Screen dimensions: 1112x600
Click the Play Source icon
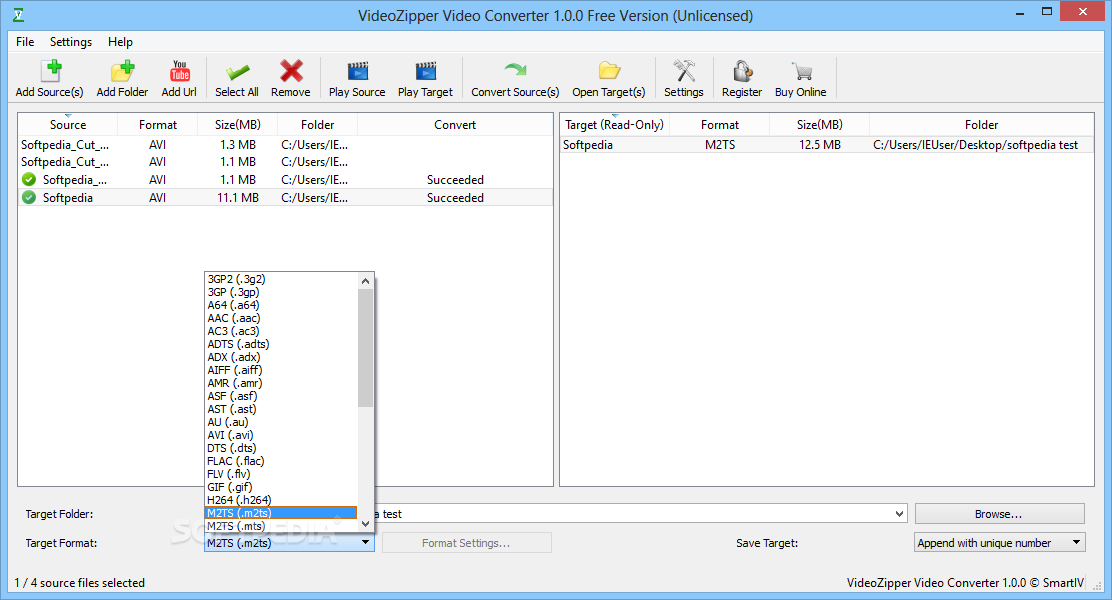tap(357, 71)
